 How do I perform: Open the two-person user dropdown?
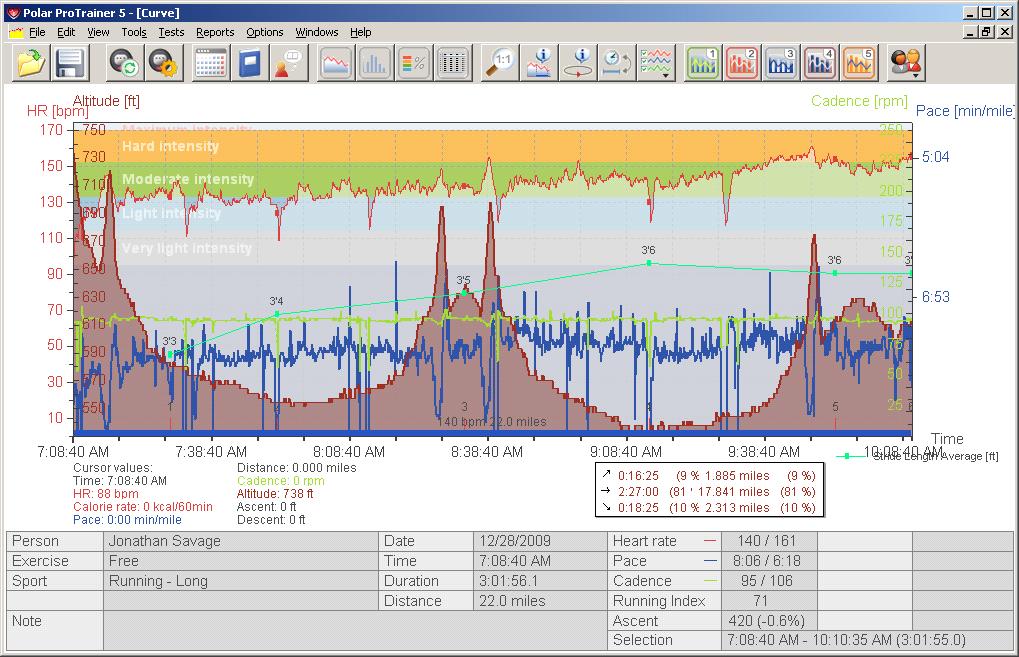pyautogui.click(x=906, y=63)
